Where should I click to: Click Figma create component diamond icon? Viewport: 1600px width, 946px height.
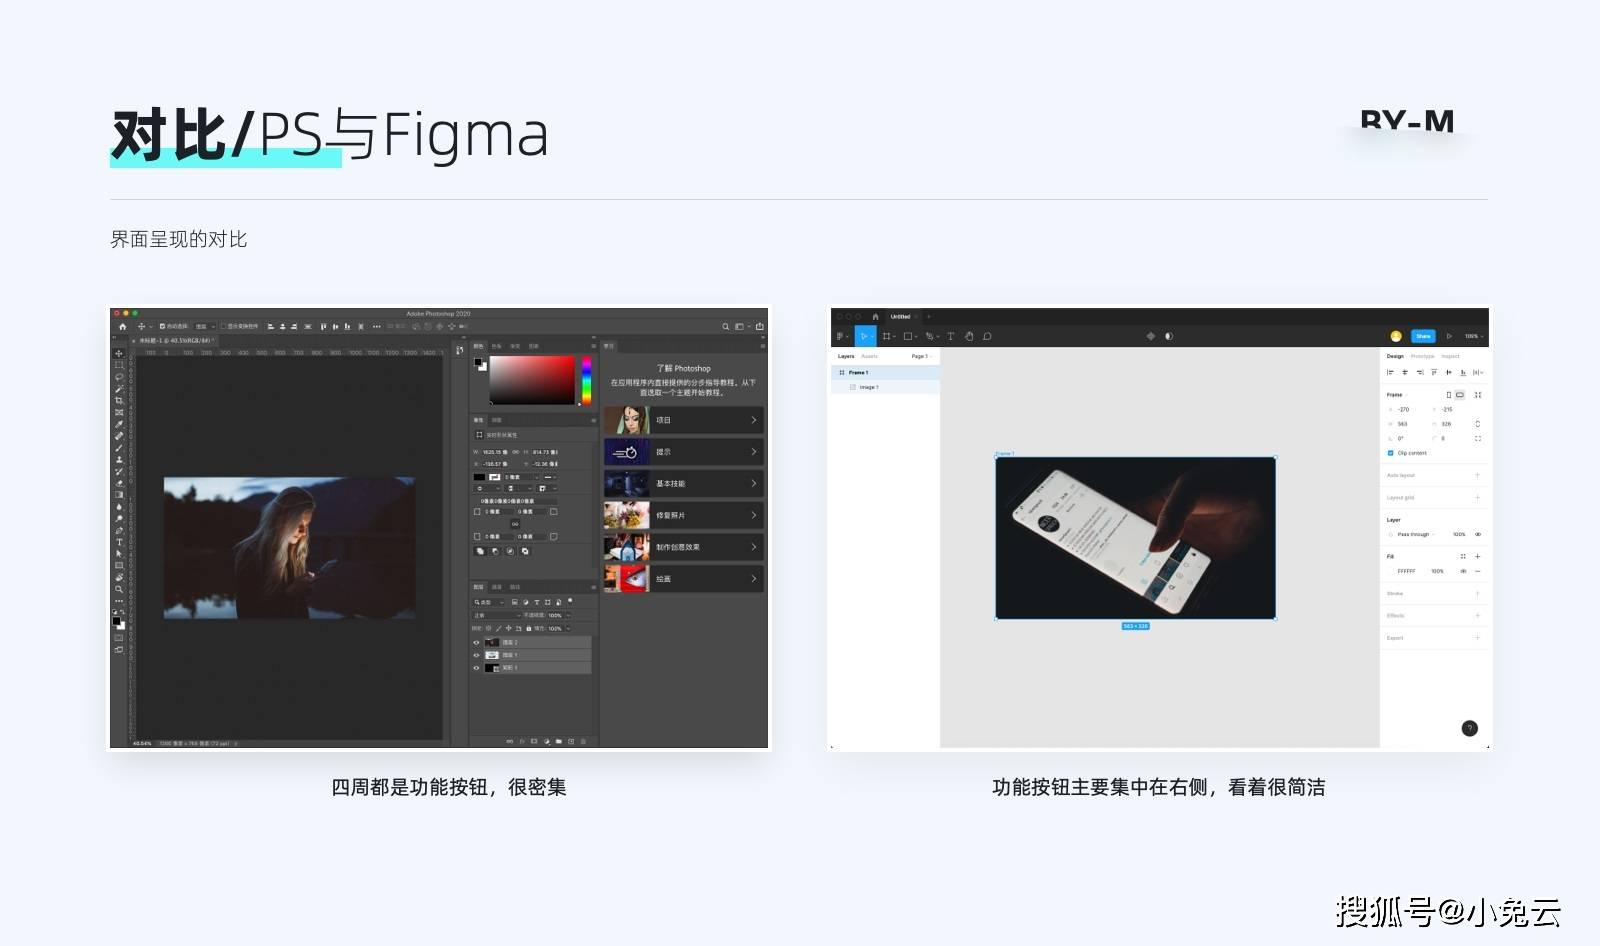(x=1150, y=336)
